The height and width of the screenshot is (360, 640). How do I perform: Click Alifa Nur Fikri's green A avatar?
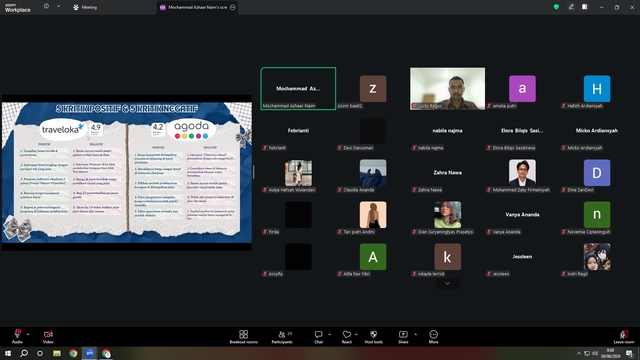tap(373, 257)
